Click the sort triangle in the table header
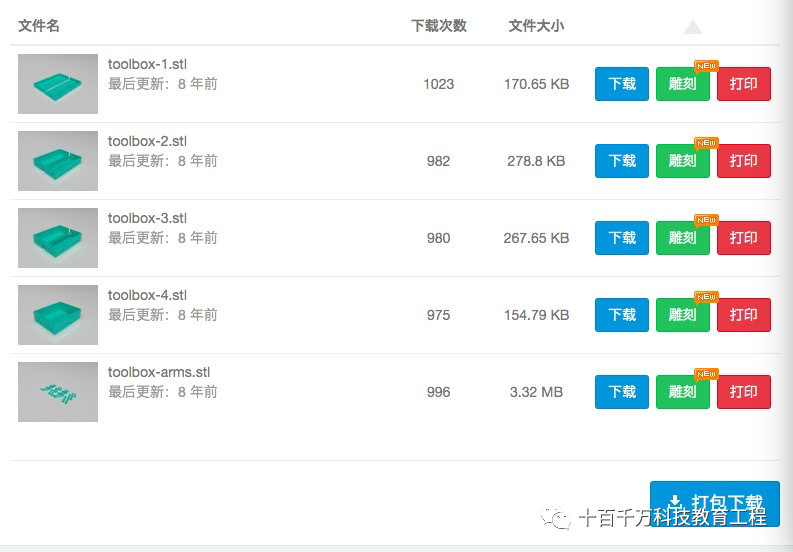The width and height of the screenshot is (793, 552). 692,27
